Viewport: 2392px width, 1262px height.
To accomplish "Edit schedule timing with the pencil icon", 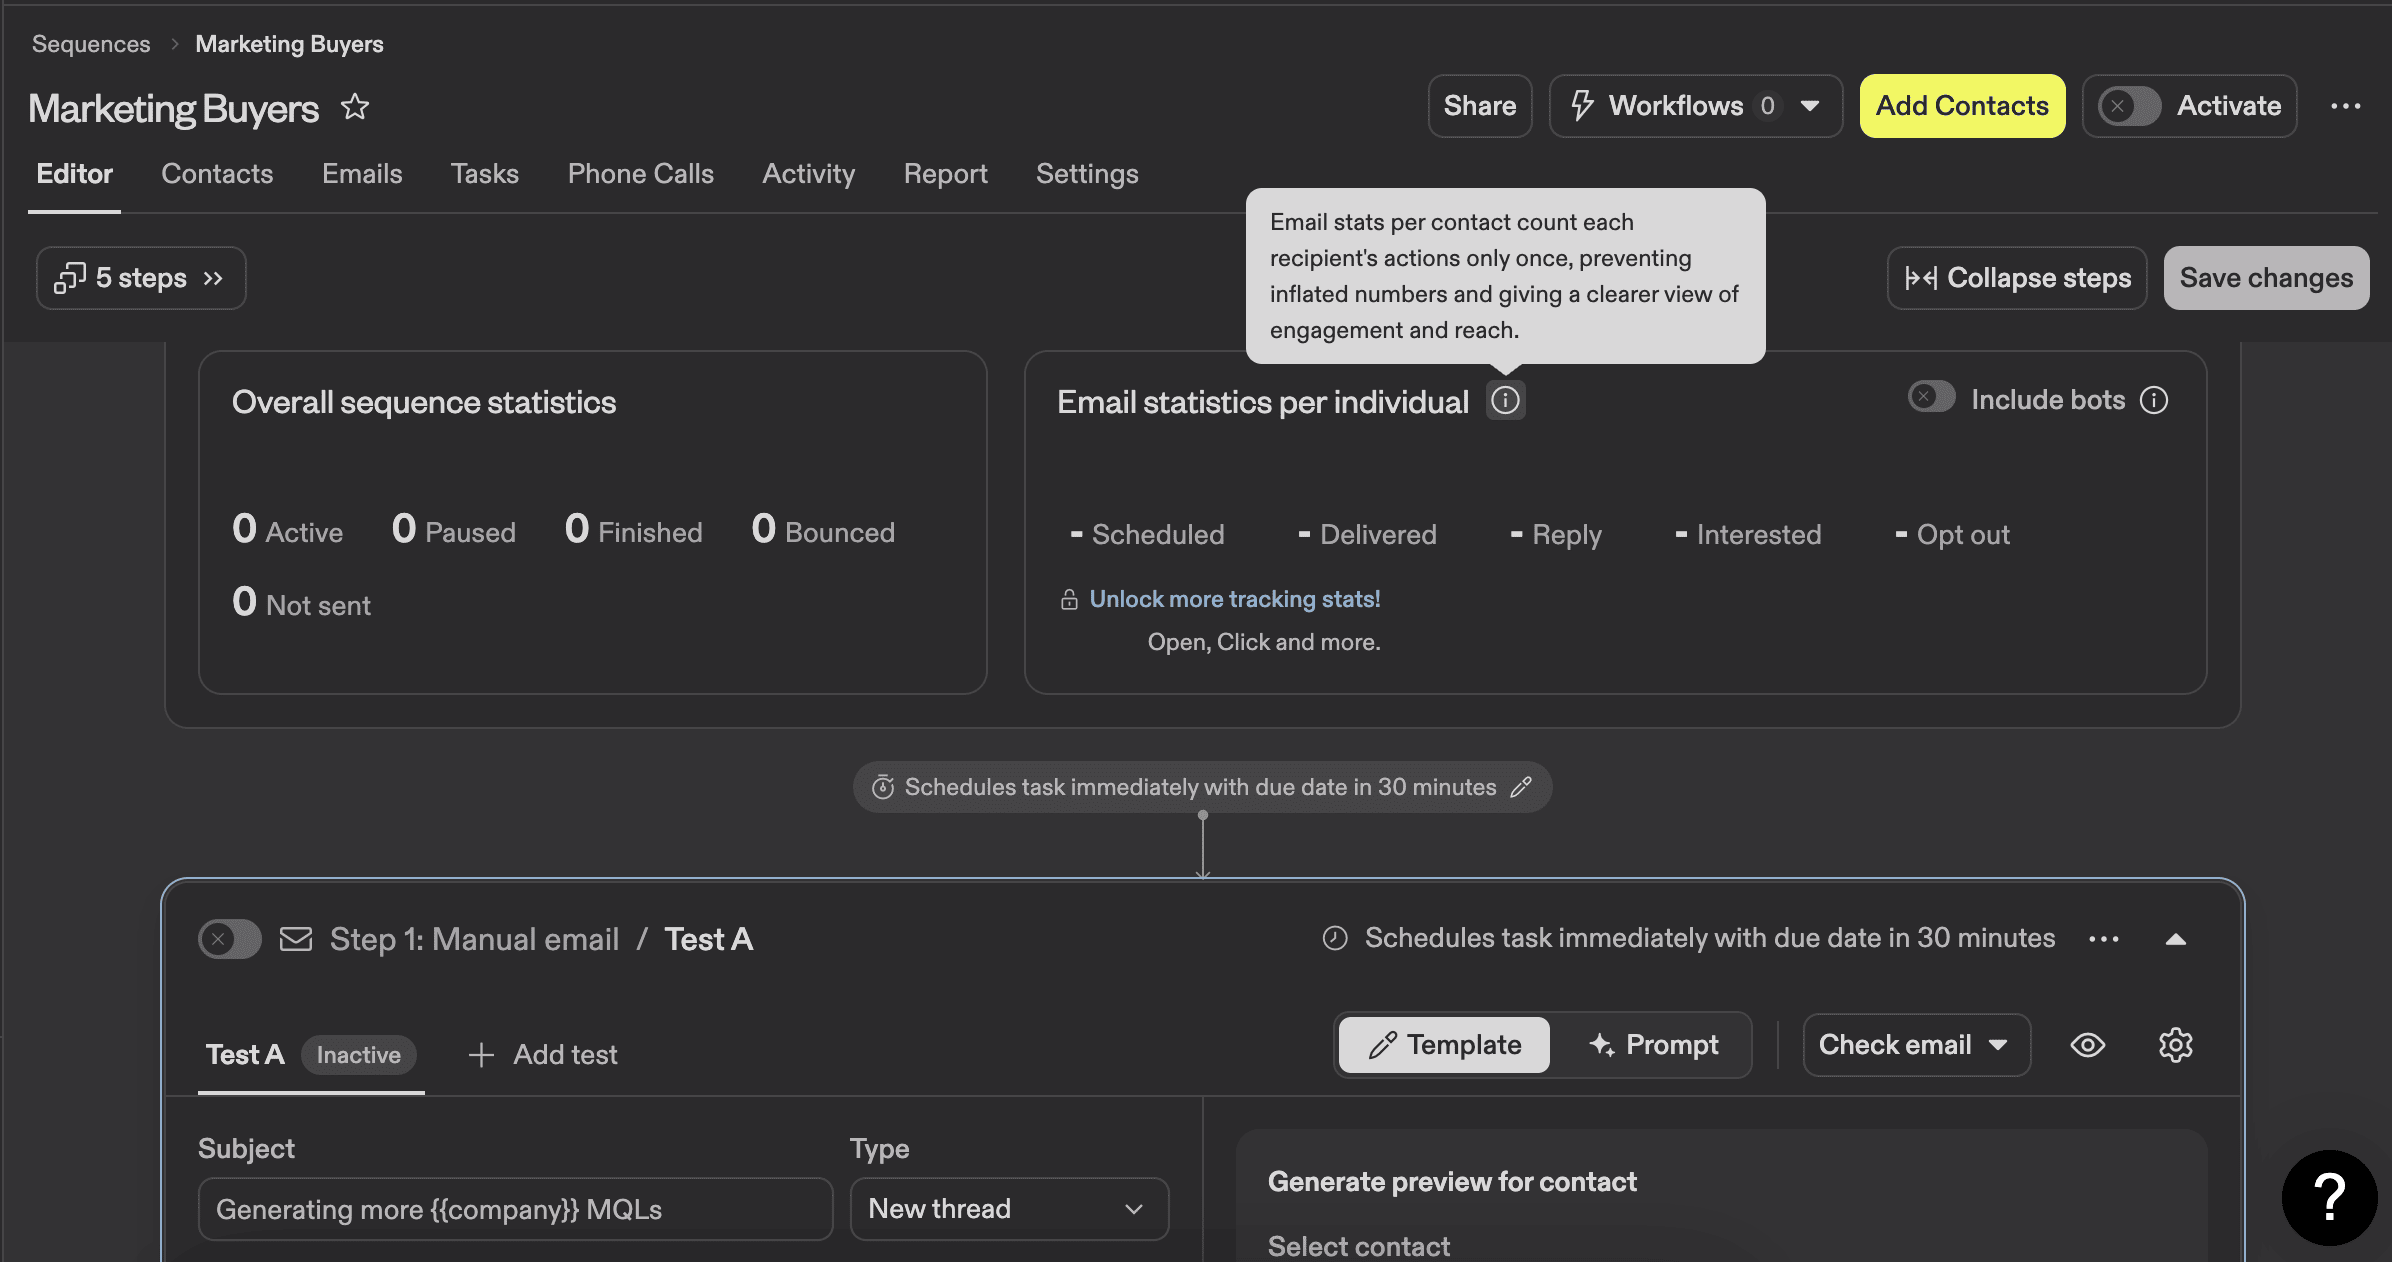I will click(x=1521, y=787).
